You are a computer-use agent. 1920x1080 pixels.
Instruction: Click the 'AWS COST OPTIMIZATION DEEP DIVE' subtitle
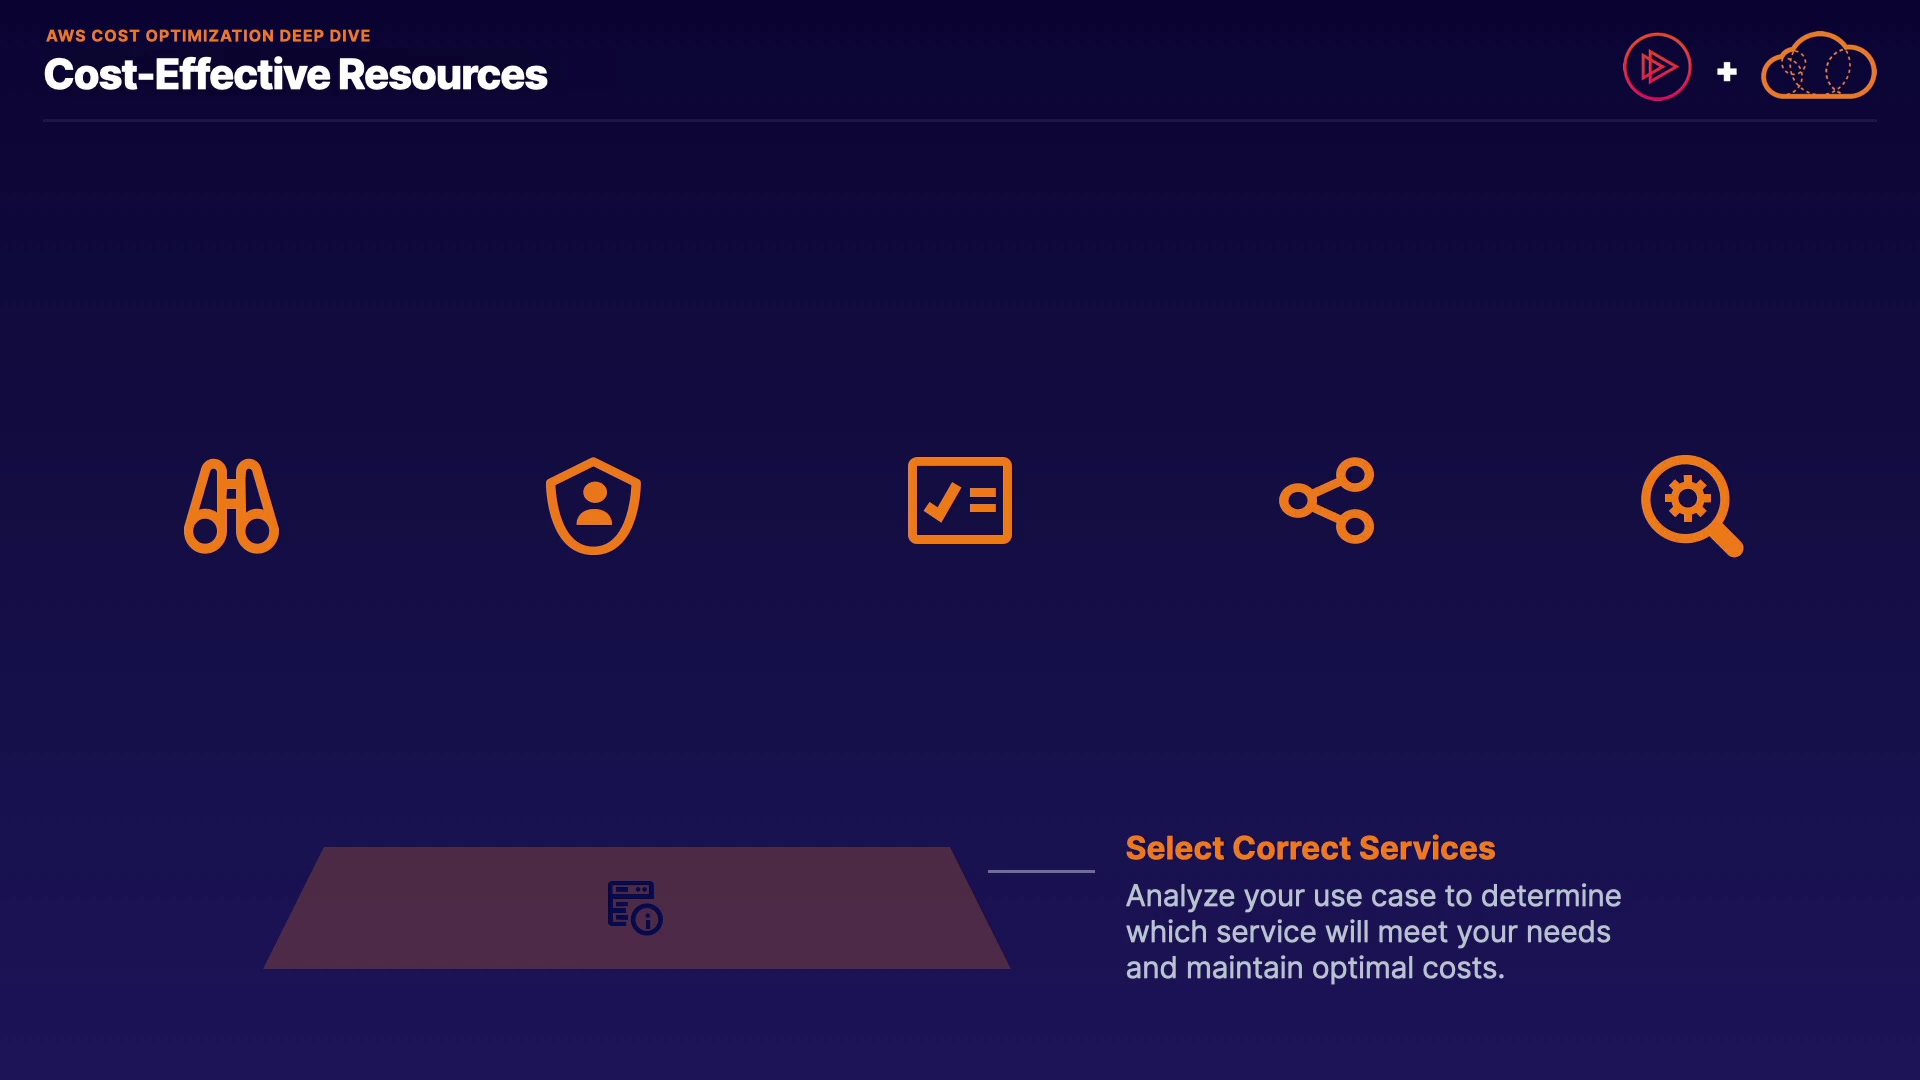point(208,36)
